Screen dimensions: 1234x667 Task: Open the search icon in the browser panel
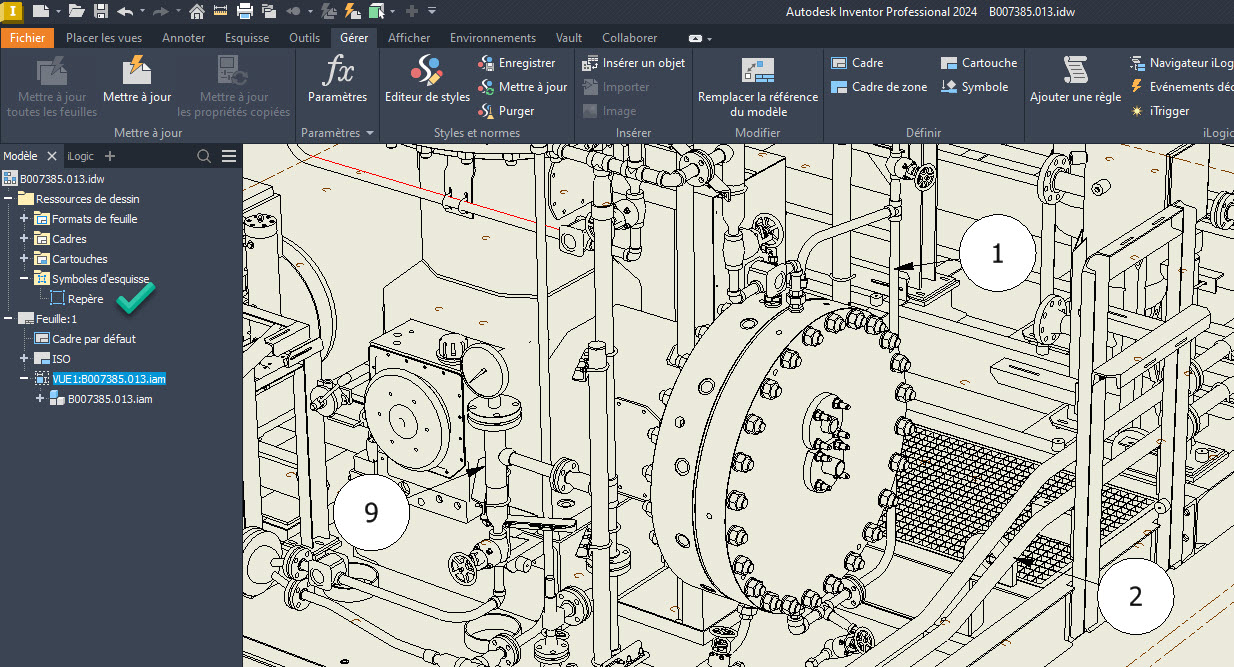point(204,156)
